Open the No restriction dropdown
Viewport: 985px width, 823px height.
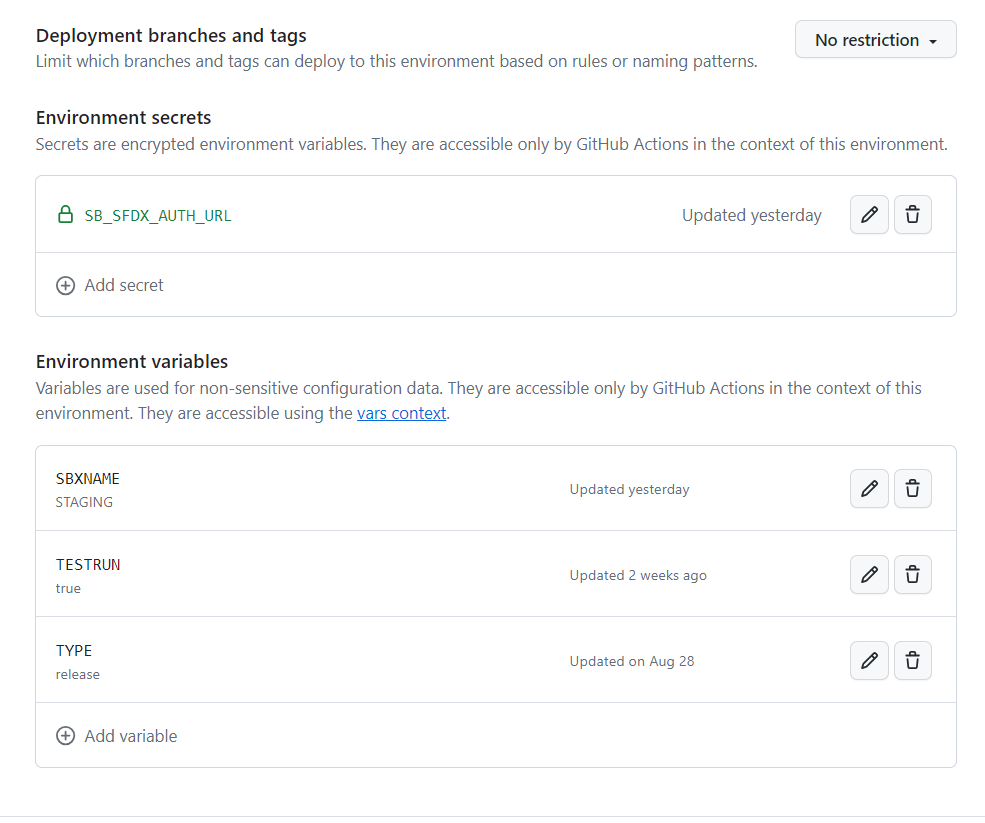coord(875,40)
